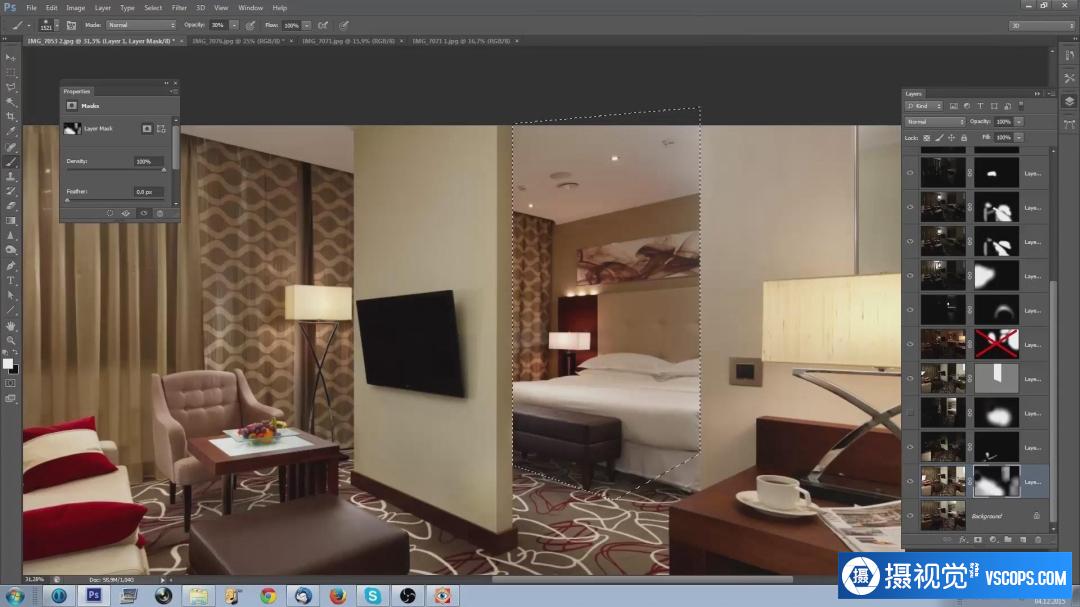The height and width of the screenshot is (607, 1080).
Task: Open the Image menu
Action: pyautogui.click(x=75, y=8)
